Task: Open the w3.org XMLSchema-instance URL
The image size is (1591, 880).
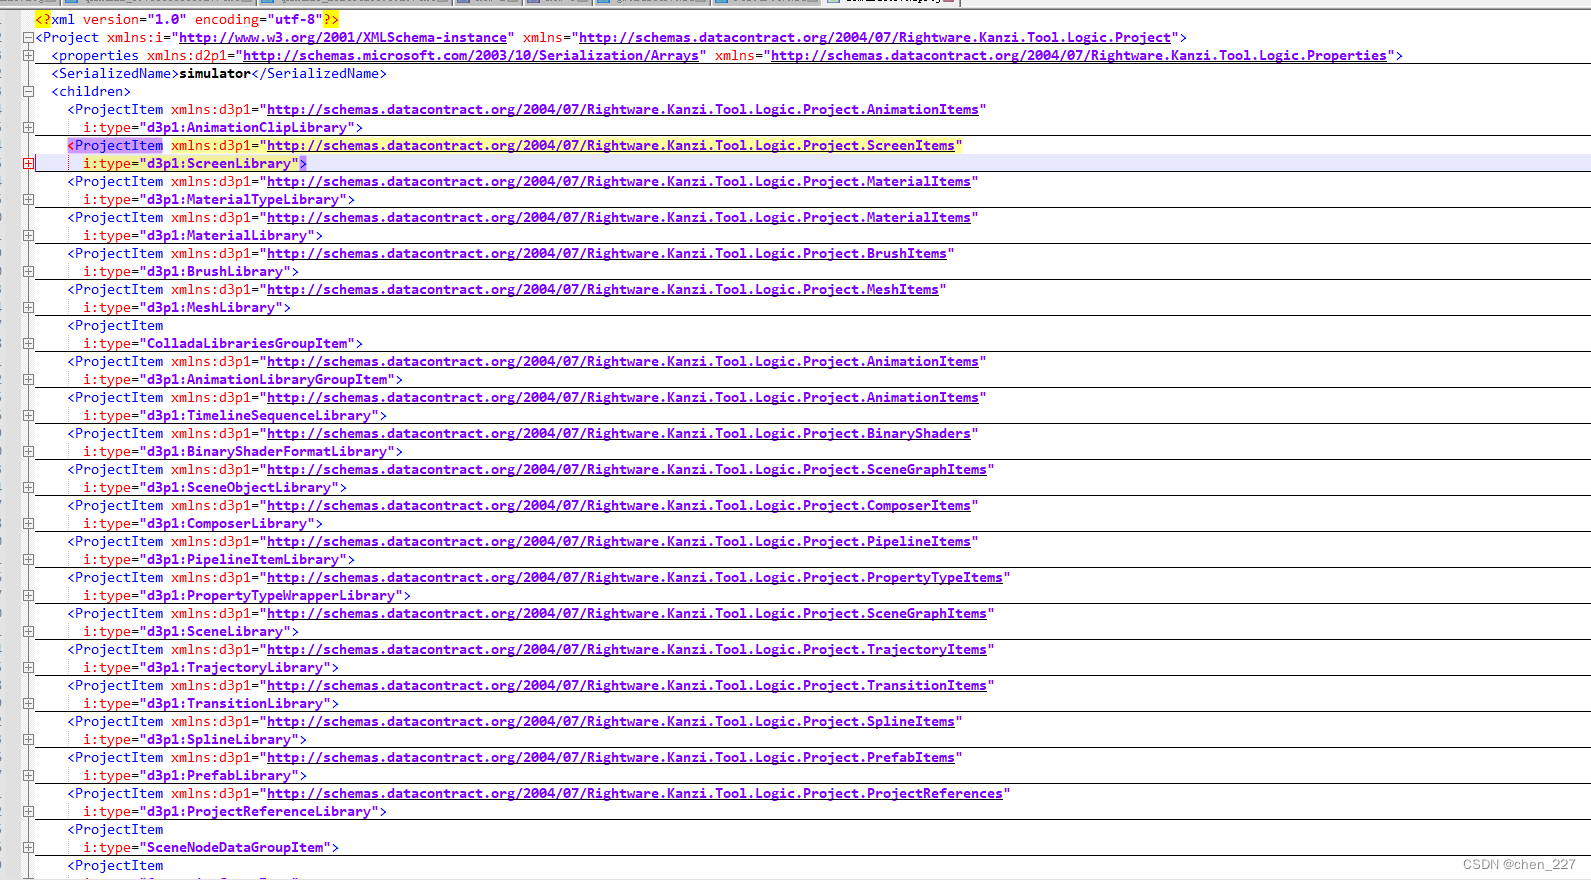Action: point(343,38)
